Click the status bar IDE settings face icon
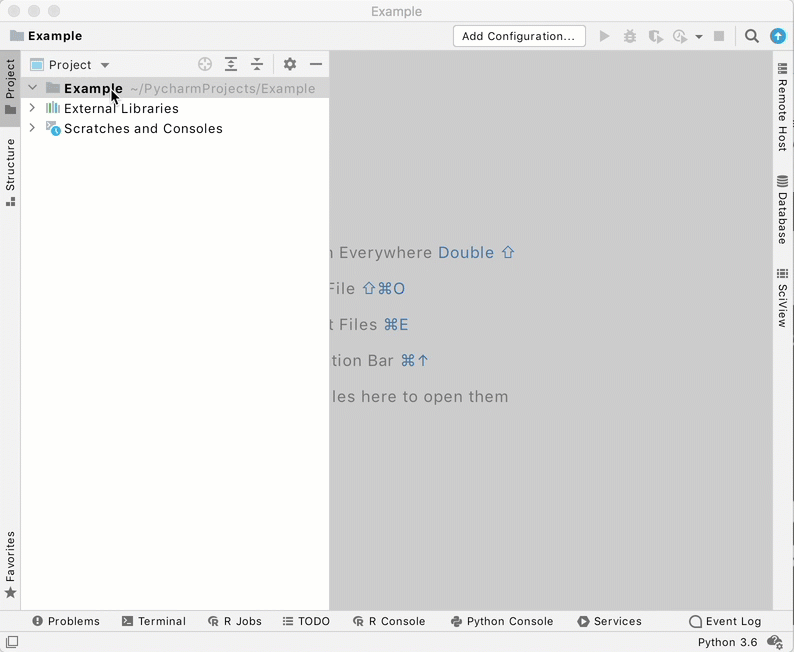 (x=775, y=642)
